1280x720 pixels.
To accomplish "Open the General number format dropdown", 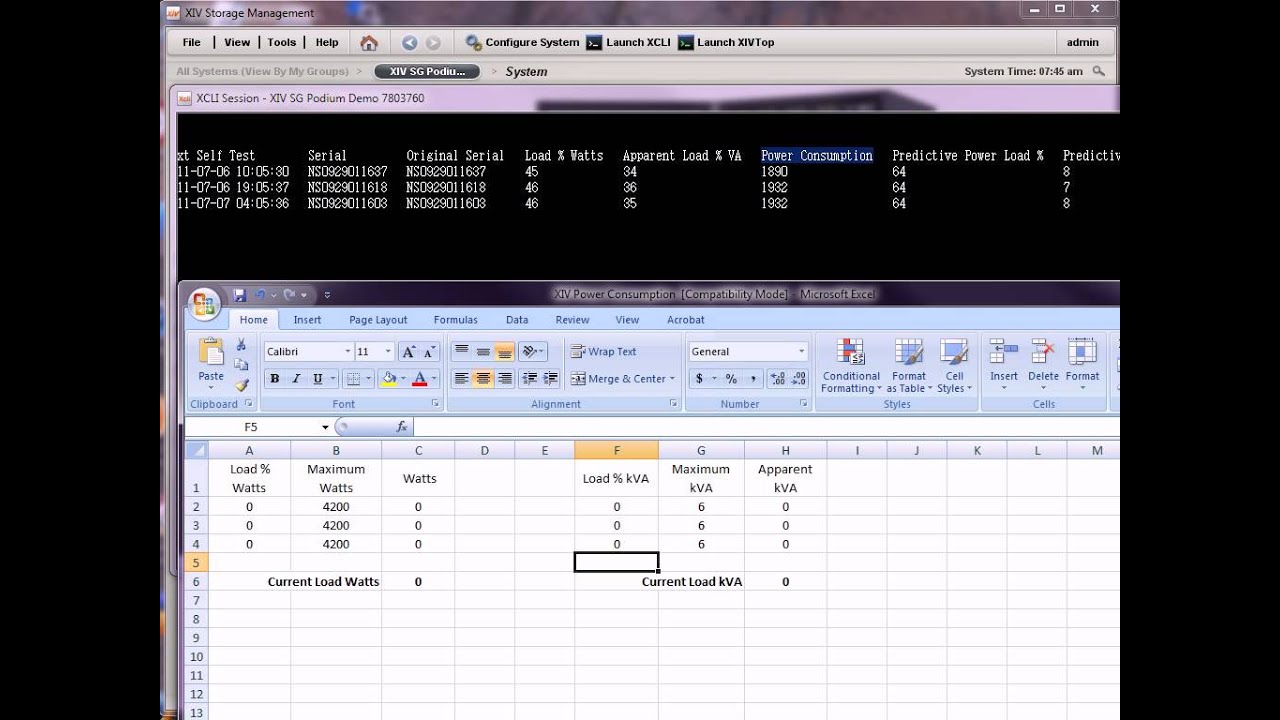I will (x=801, y=352).
